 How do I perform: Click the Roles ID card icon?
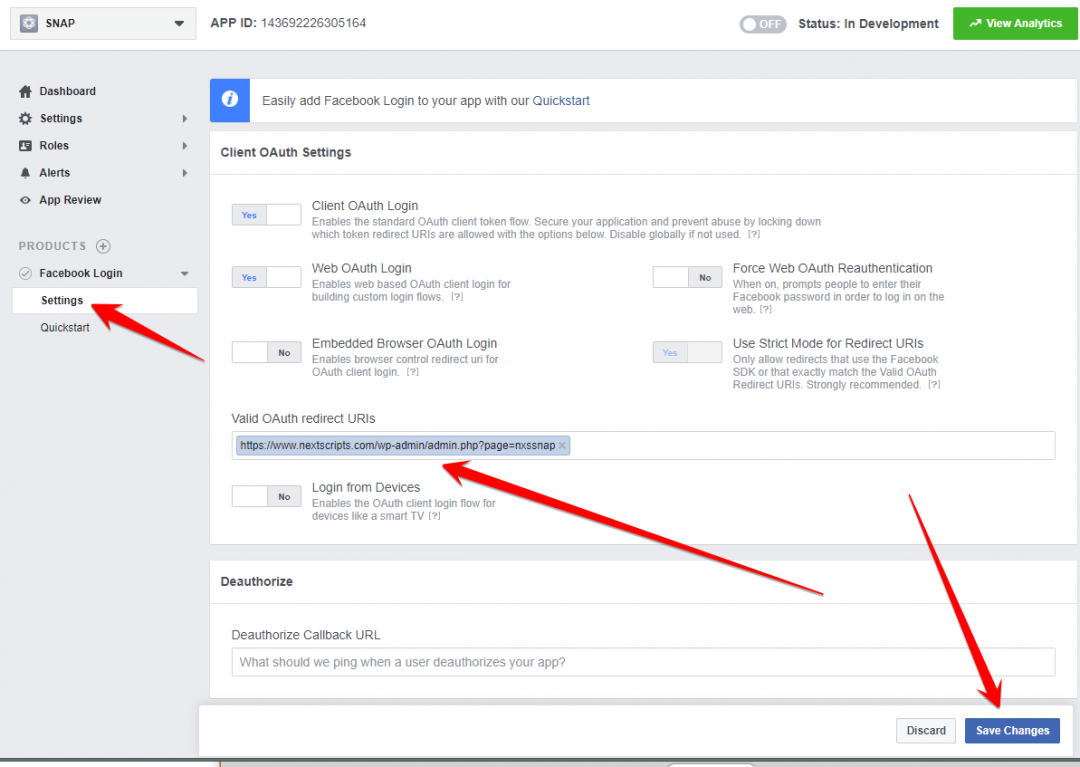click(x=25, y=146)
